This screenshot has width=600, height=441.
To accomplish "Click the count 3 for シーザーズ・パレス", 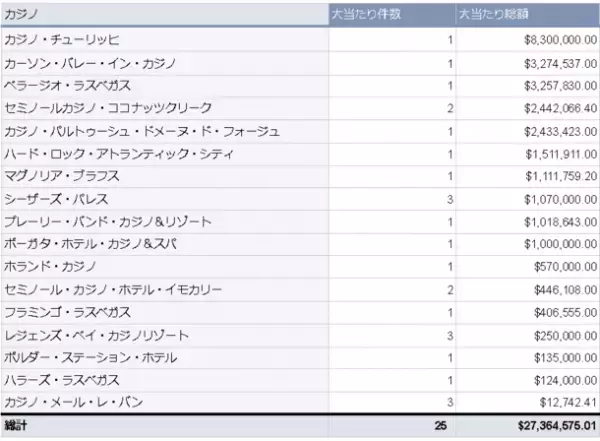I will click(x=450, y=199).
